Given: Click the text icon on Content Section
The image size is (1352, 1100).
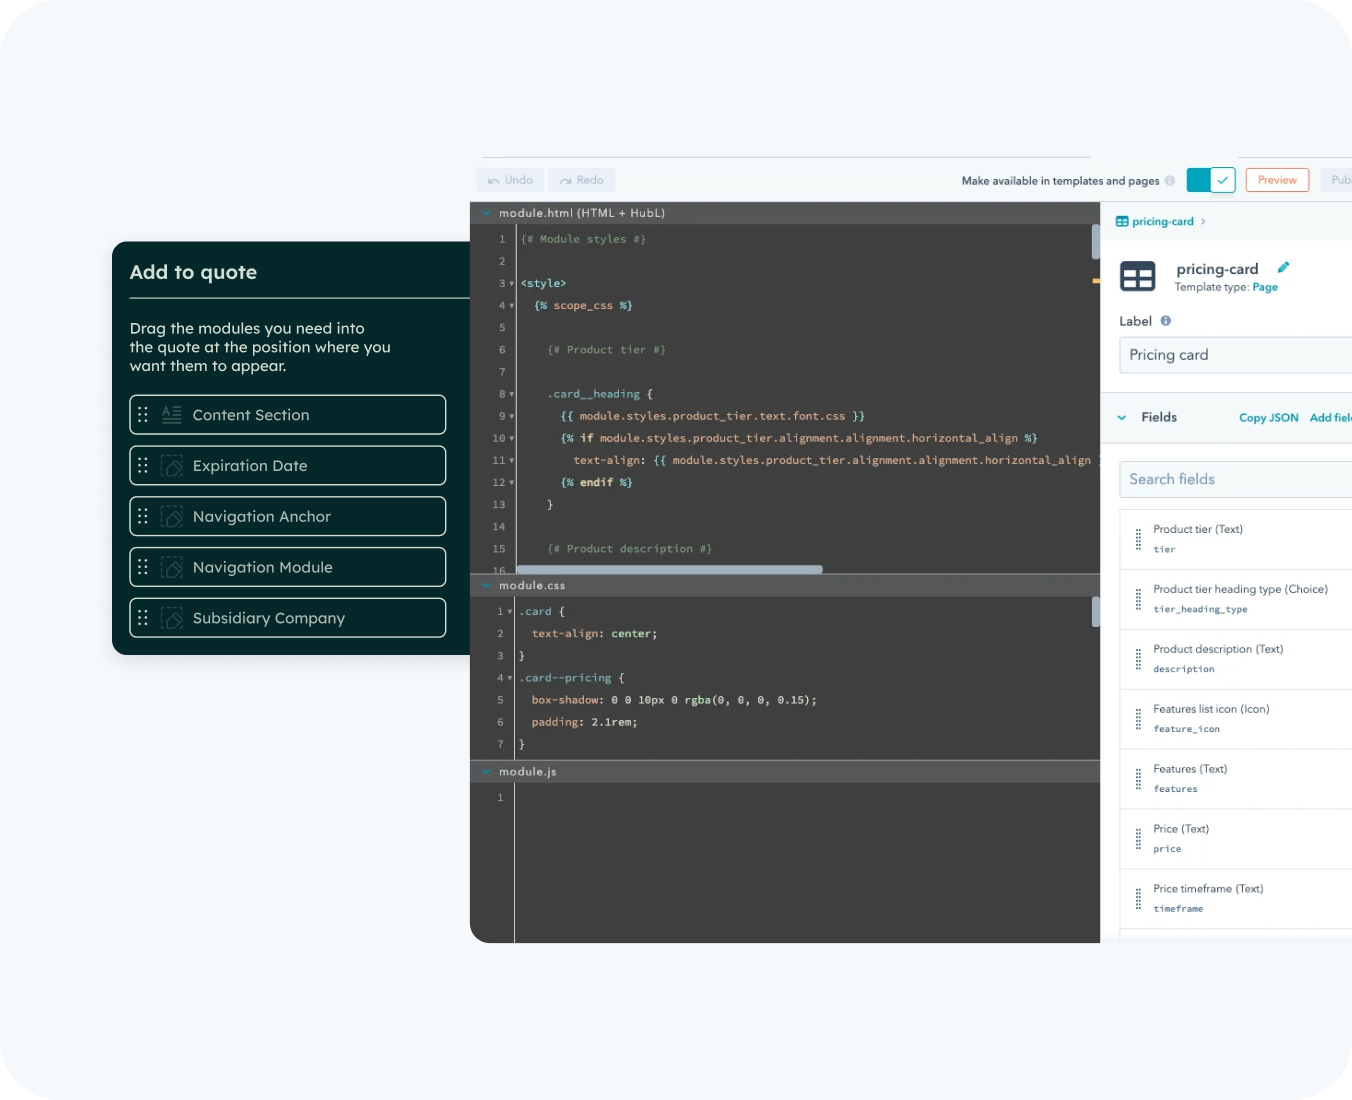Looking at the screenshot, I should (x=172, y=415).
